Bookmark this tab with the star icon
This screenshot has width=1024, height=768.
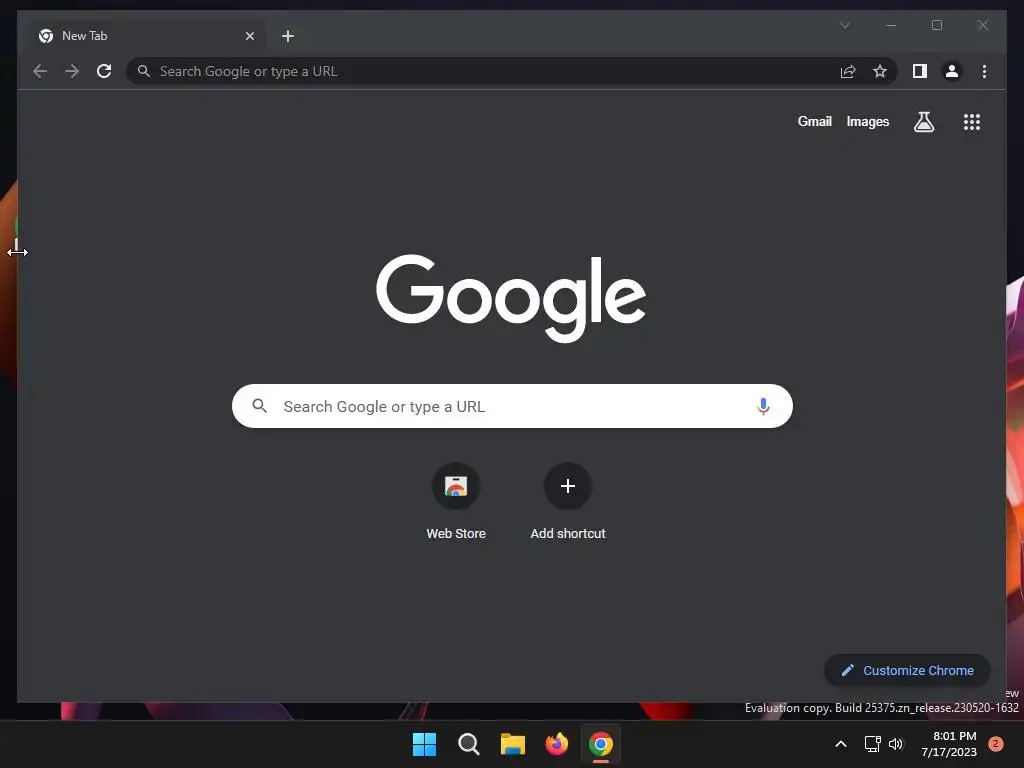[880, 71]
